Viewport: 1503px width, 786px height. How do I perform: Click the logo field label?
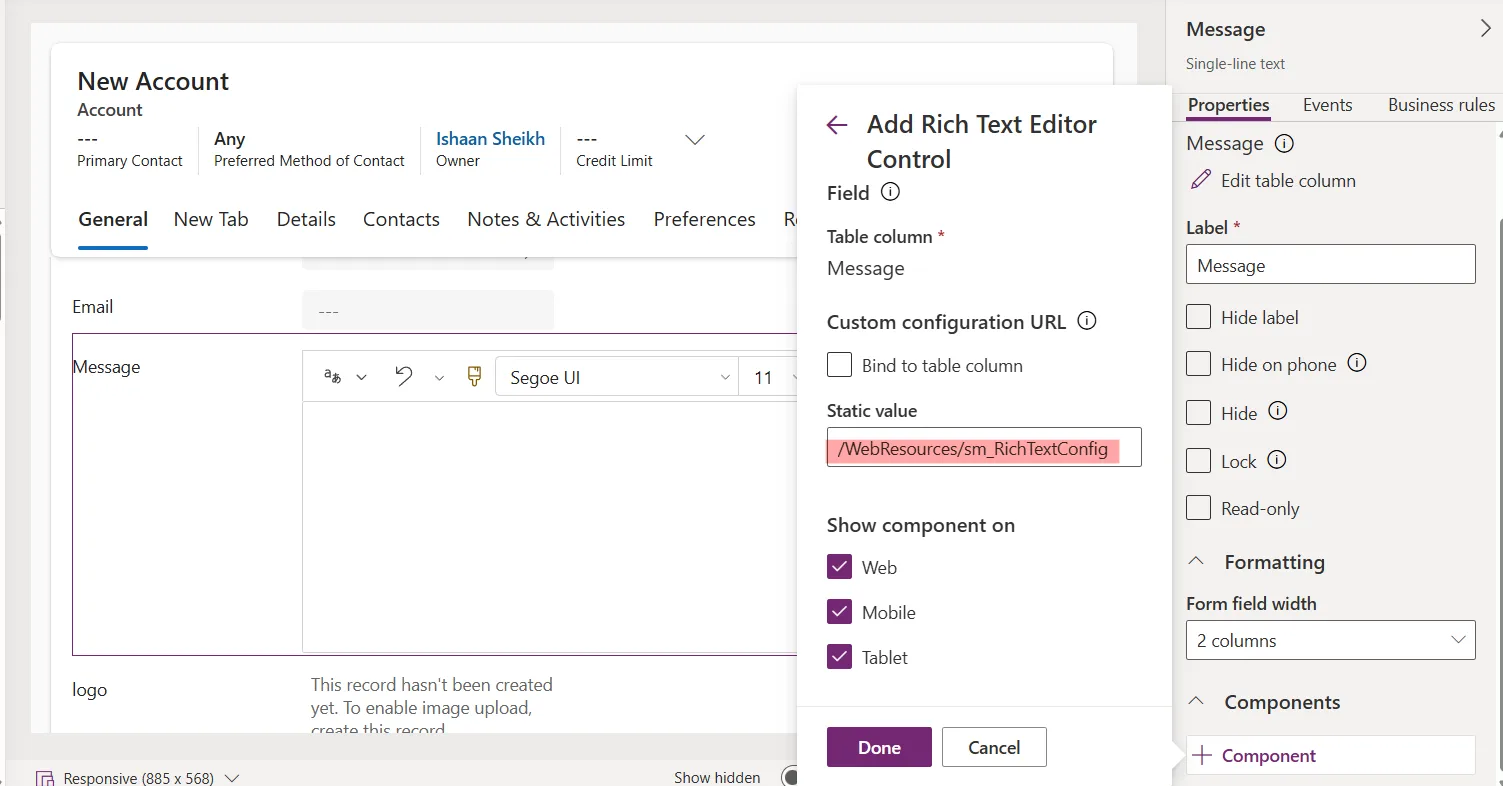tap(90, 689)
